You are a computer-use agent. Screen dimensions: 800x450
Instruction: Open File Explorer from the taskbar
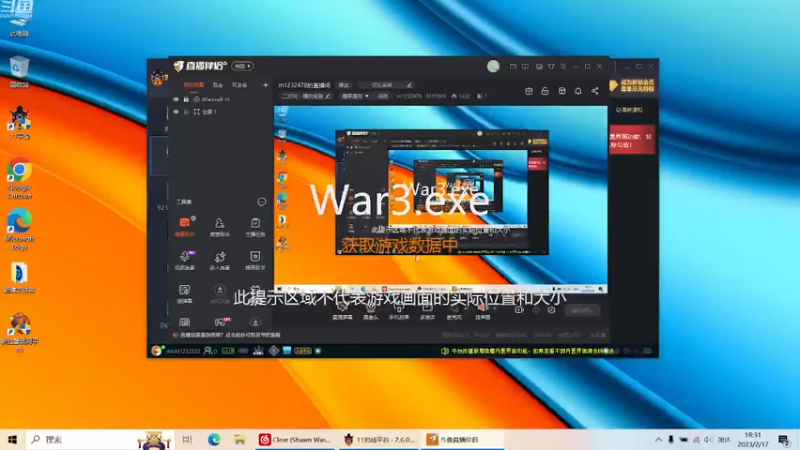[239, 439]
